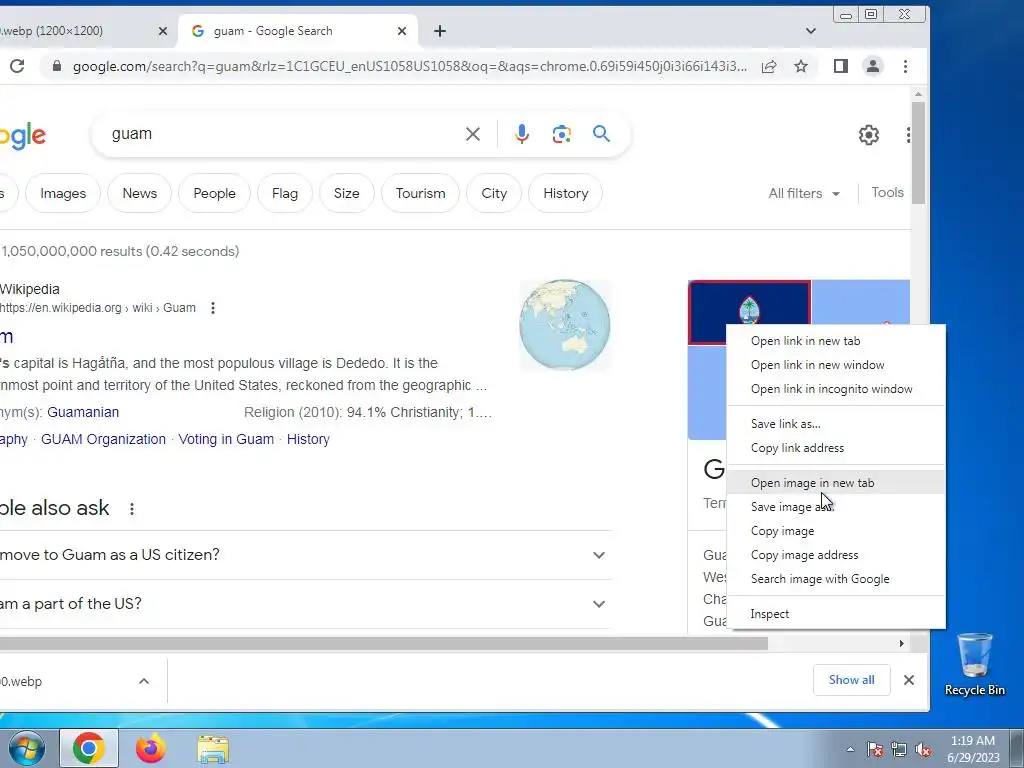Reload the page with the refresh icon

pyautogui.click(x=17, y=66)
